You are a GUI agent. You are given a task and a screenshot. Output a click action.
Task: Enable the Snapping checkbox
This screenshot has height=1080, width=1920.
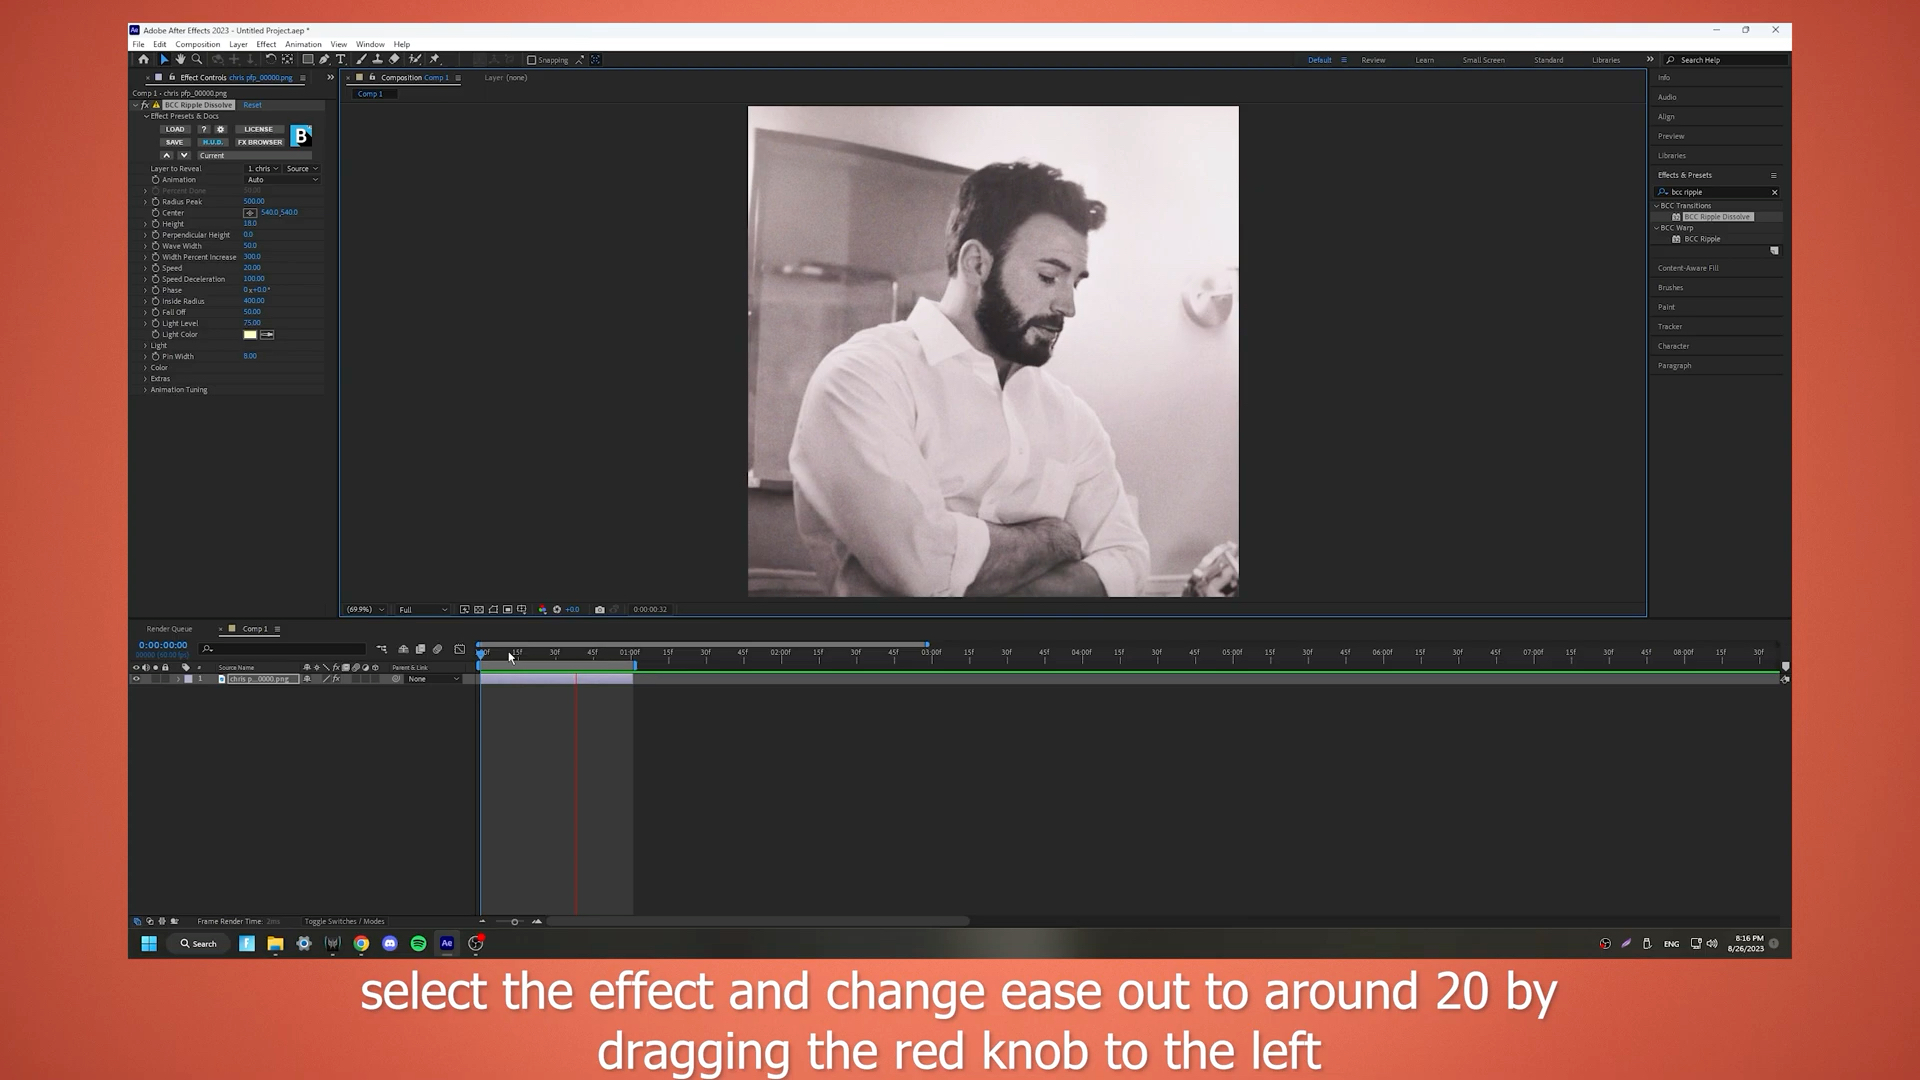click(x=532, y=60)
